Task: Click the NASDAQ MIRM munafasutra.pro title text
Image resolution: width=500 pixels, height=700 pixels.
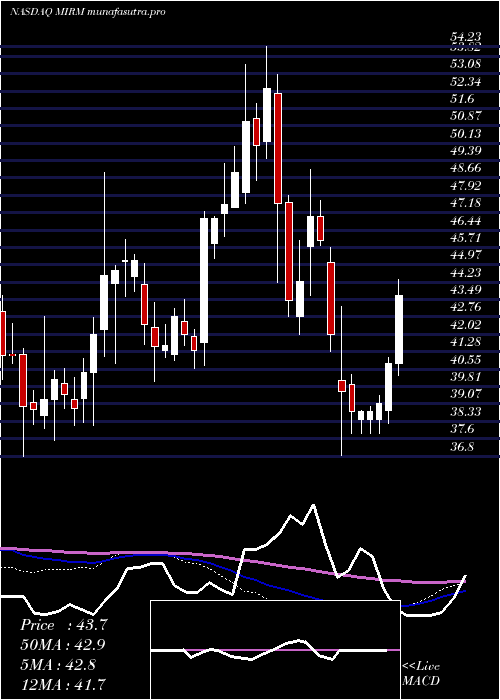Action: [88, 12]
